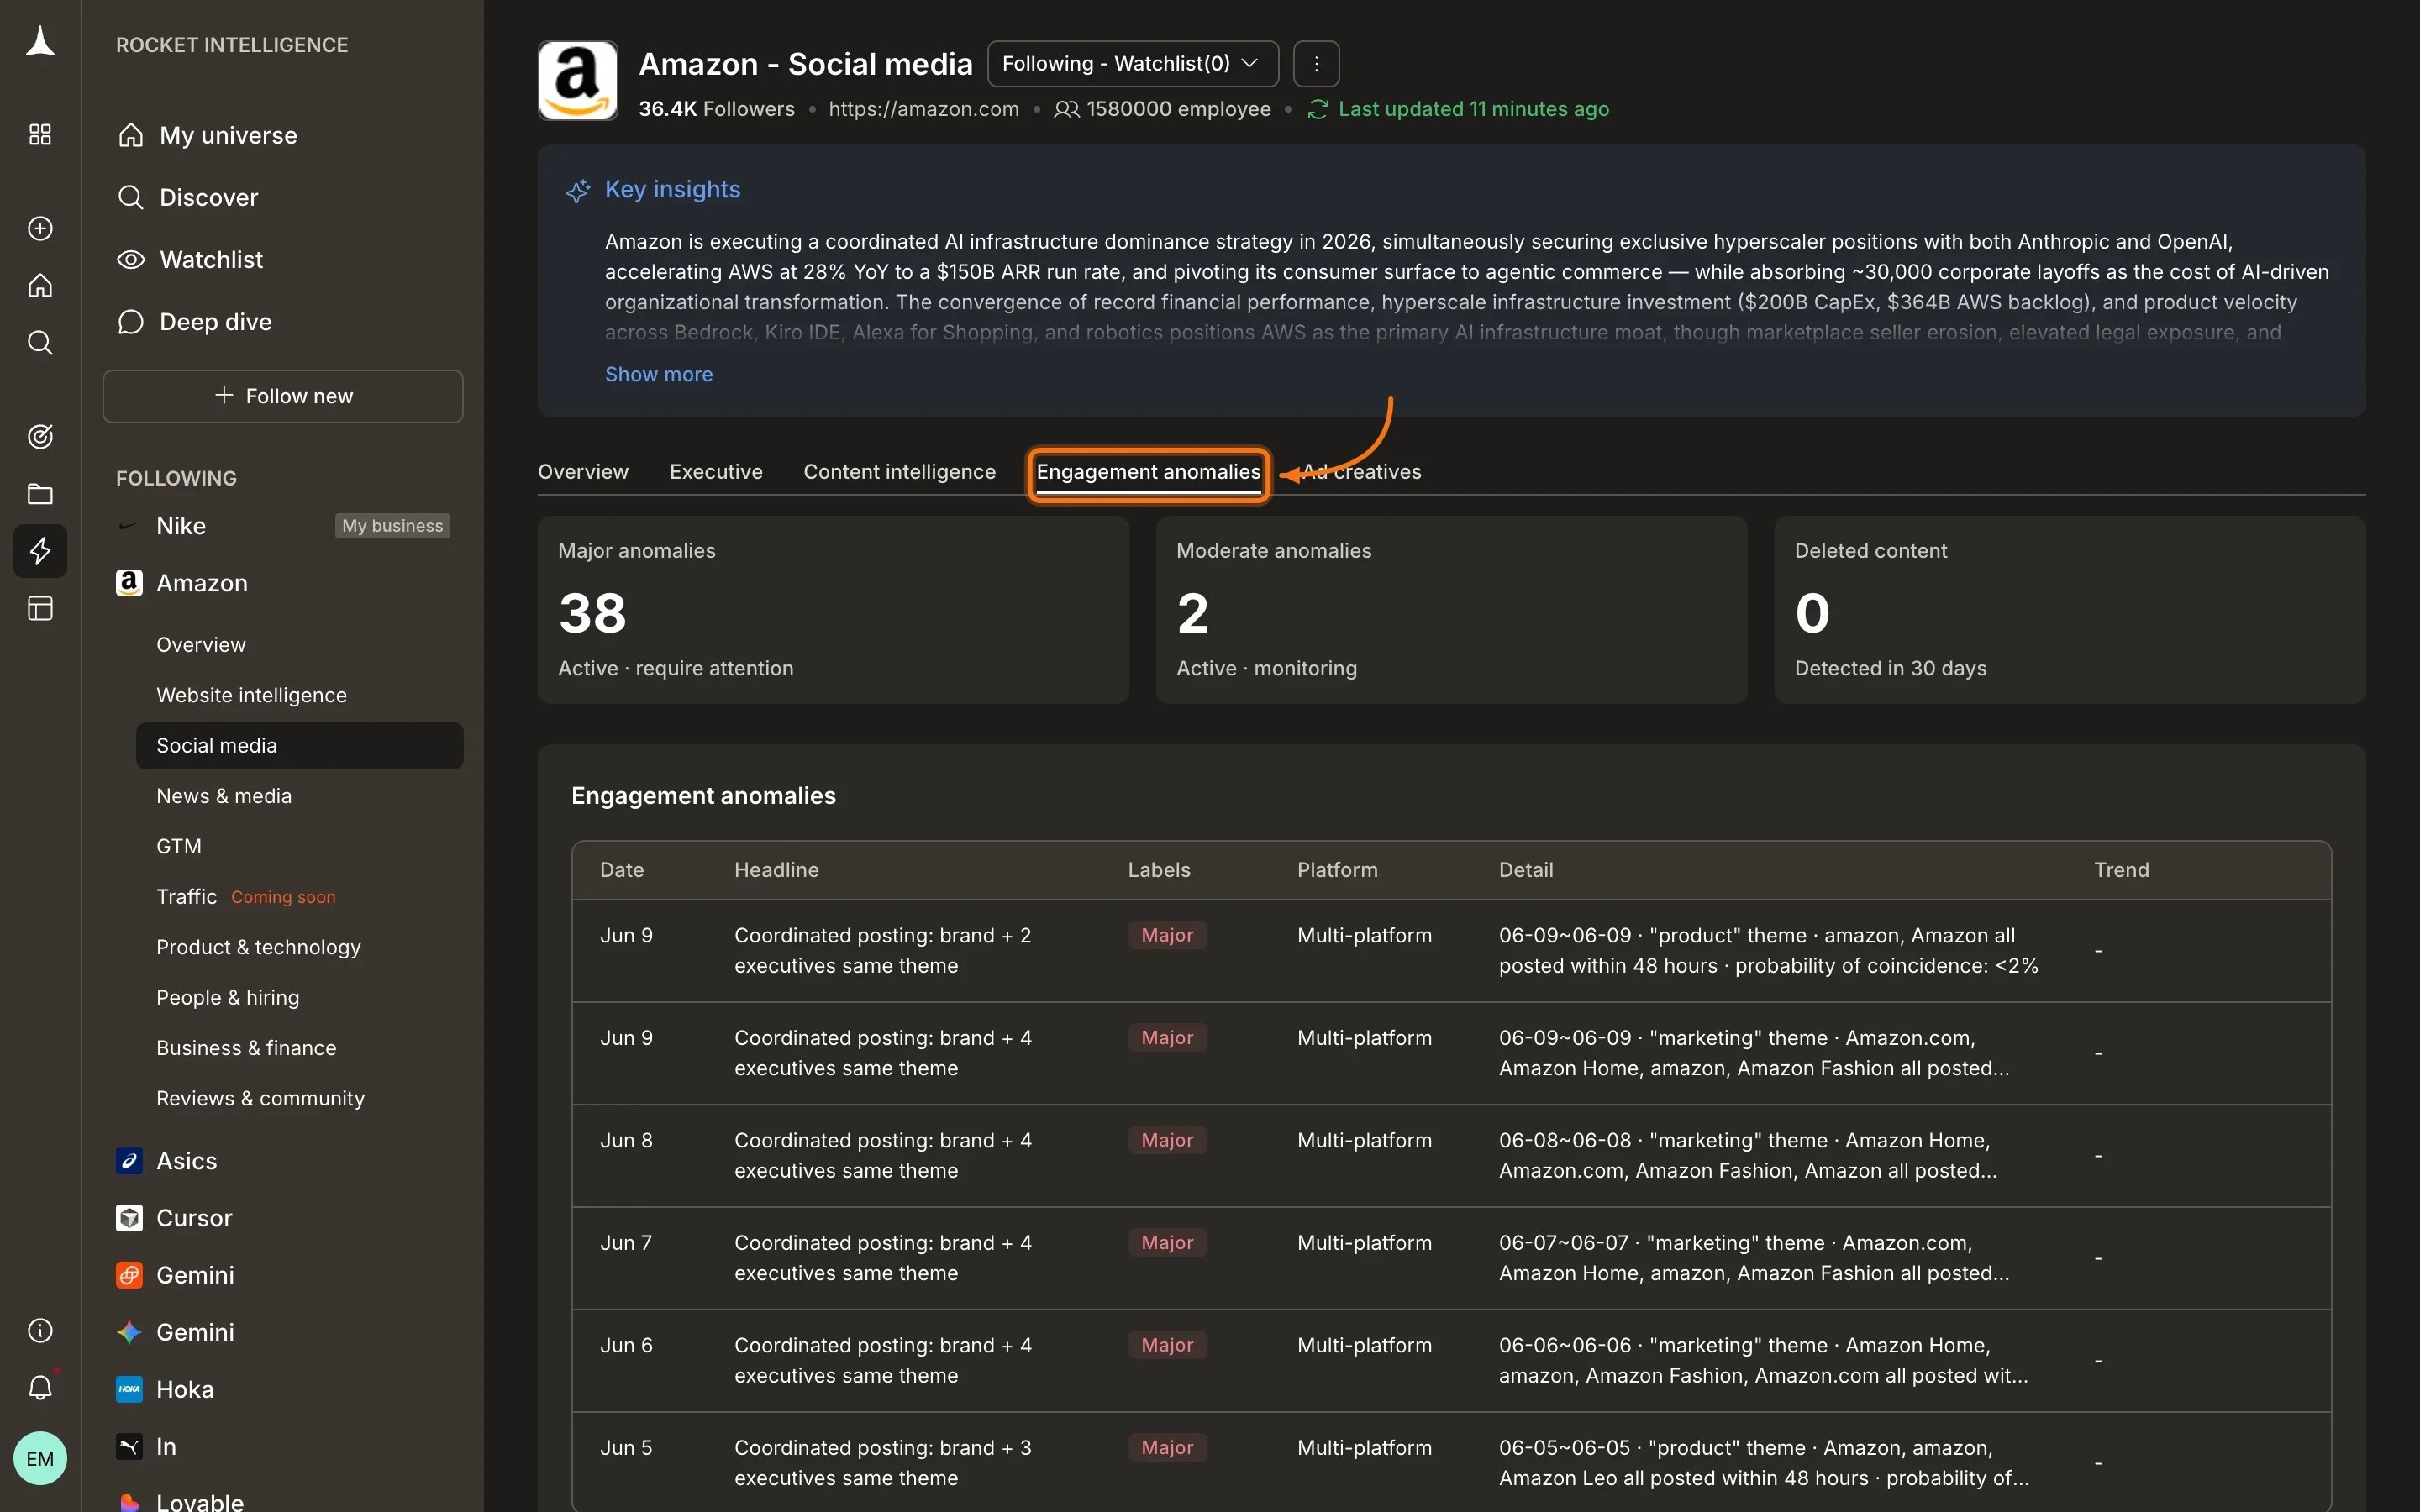
Task: Switch to the Overview tab
Action: click(583, 472)
